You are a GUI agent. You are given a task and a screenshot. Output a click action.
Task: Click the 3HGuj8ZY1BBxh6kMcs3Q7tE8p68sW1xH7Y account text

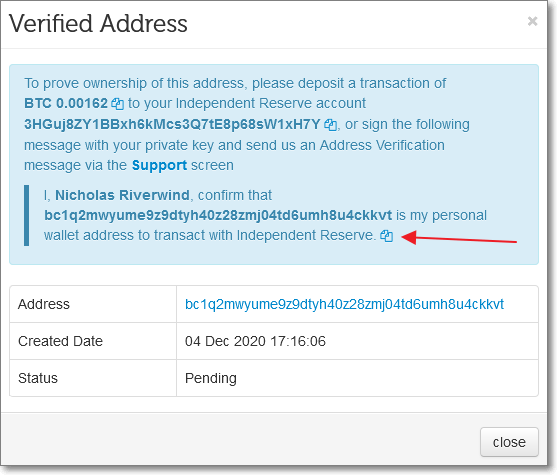click(x=172, y=124)
